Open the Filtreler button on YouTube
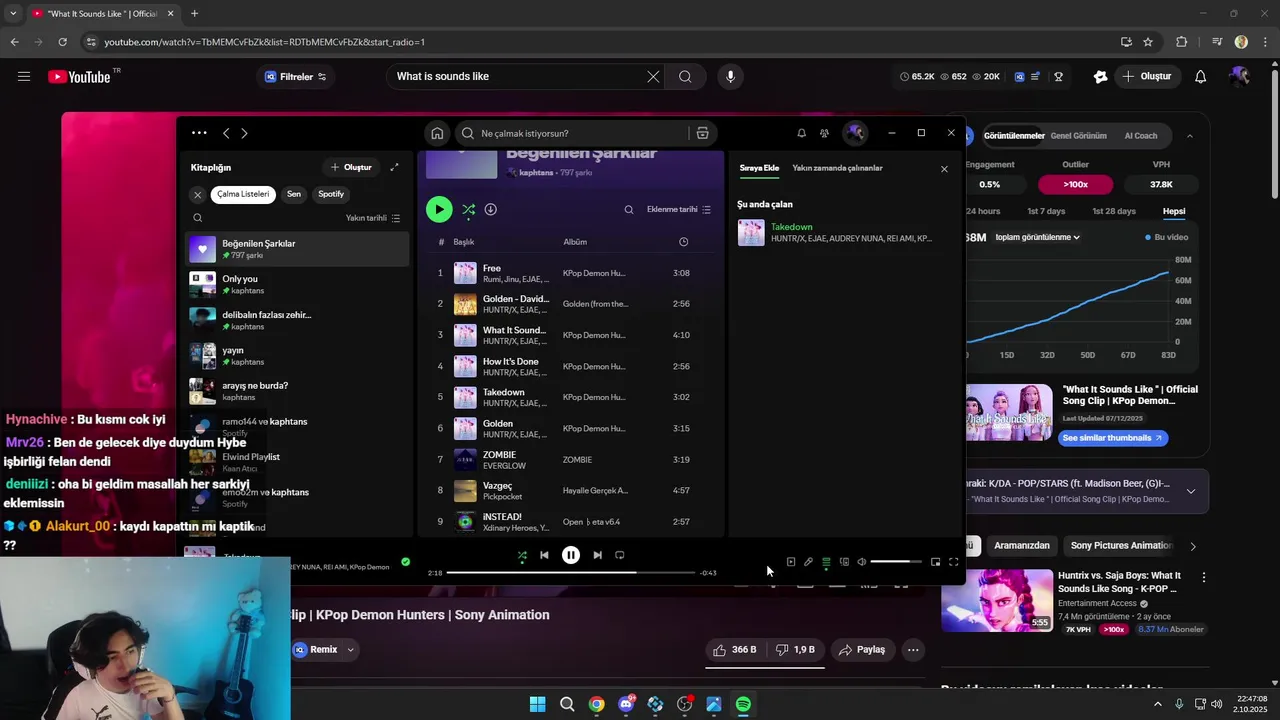Image resolution: width=1280 pixels, height=720 pixels. (295, 77)
